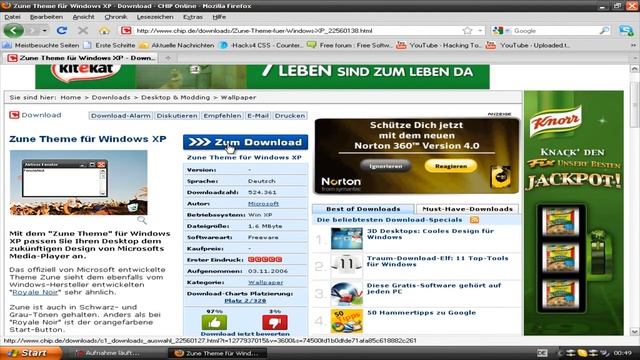This screenshot has height=360, width=640.
Task: Bookmark this page with the star icon
Action: click(x=467, y=31)
